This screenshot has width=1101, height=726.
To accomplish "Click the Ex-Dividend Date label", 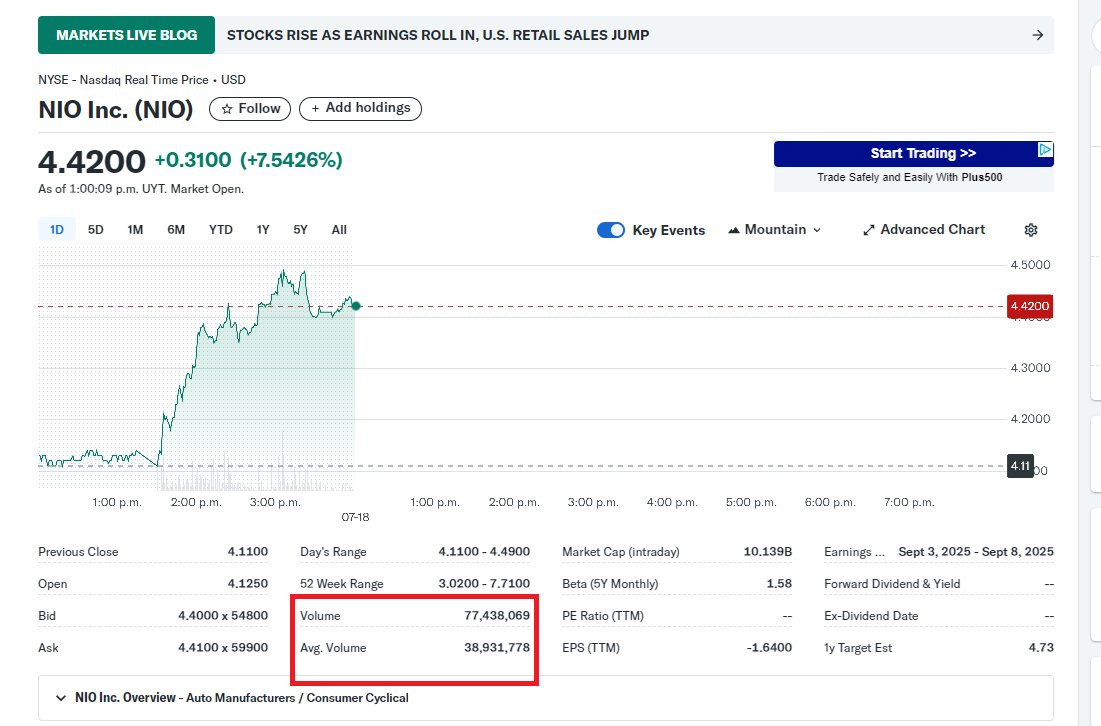I will [x=871, y=616].
